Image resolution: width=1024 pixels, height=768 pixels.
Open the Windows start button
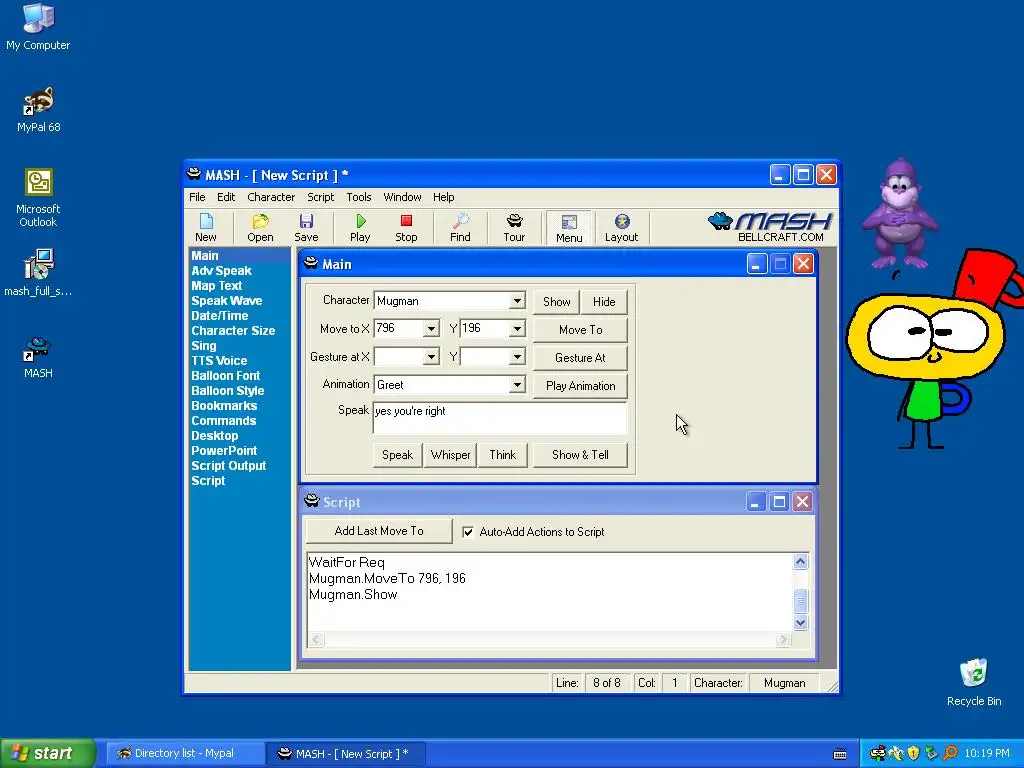[48, 753]
